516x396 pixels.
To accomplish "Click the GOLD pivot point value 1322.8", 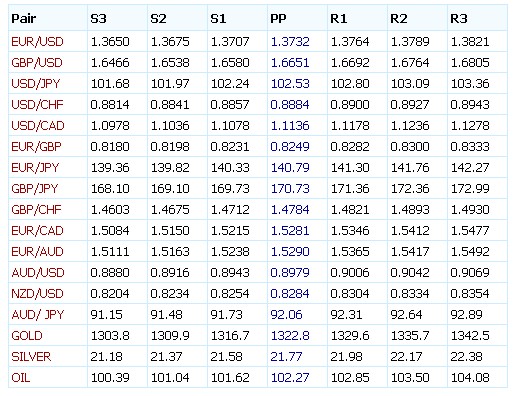I will coord(290,335).
